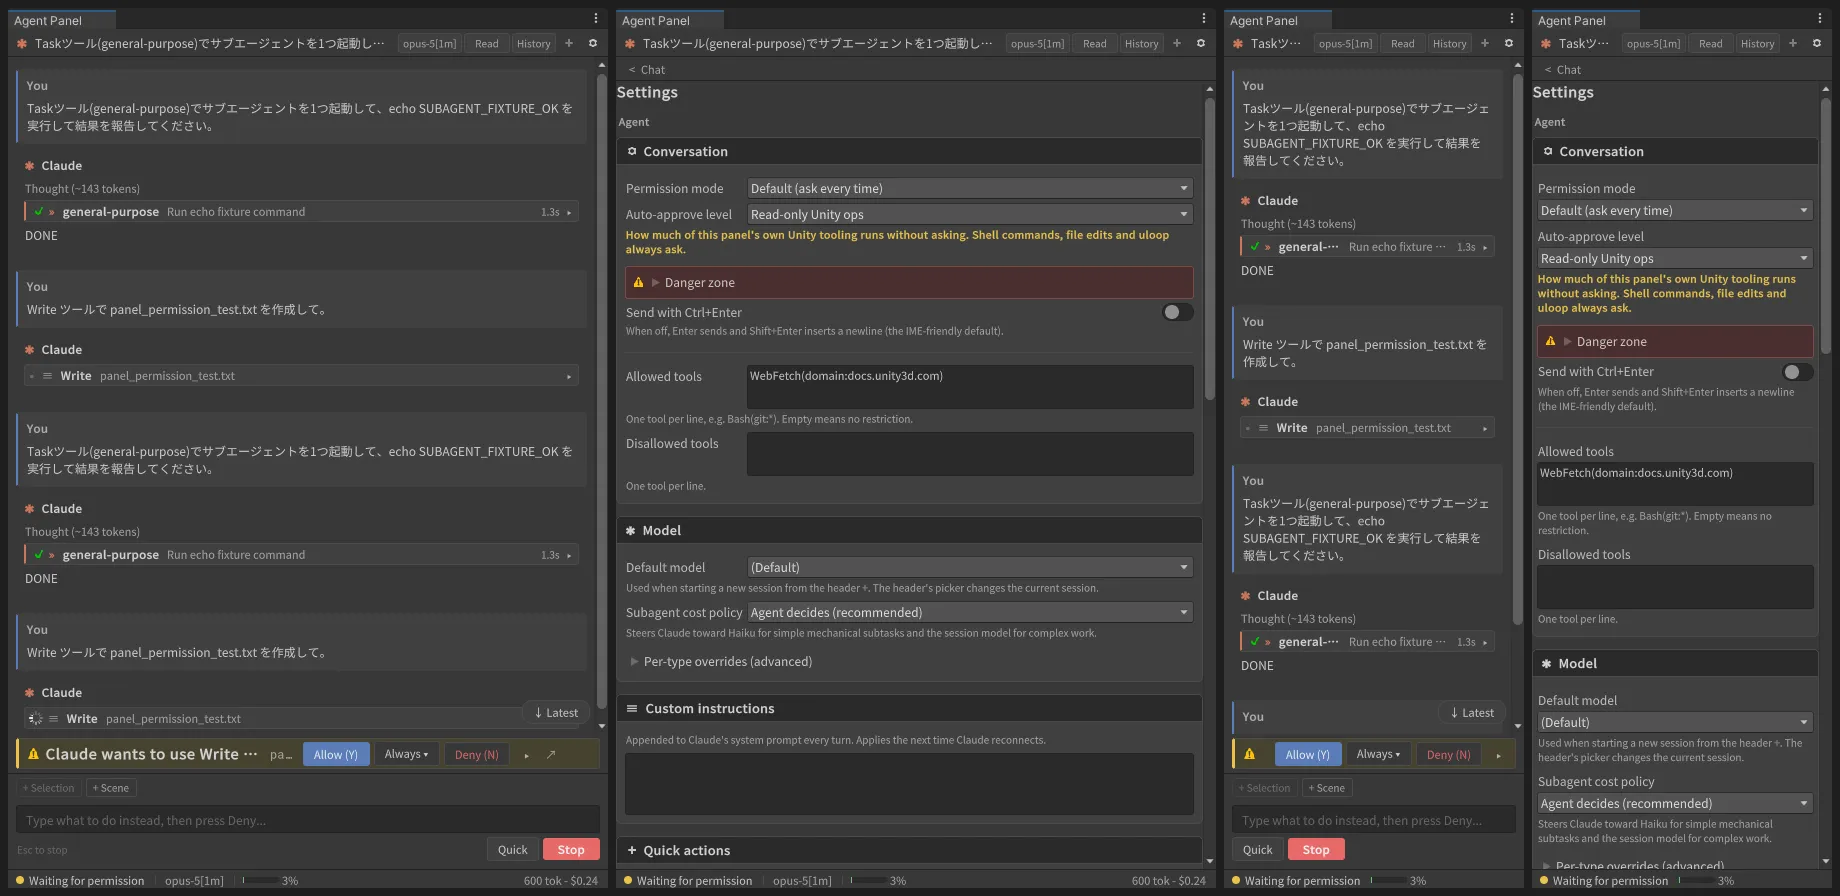The height and width of the screenshot is (896, 1840).
Task: Toggle Send with Ctrl+Enter in narrow Settings panel
Action: click(1797, 372)
